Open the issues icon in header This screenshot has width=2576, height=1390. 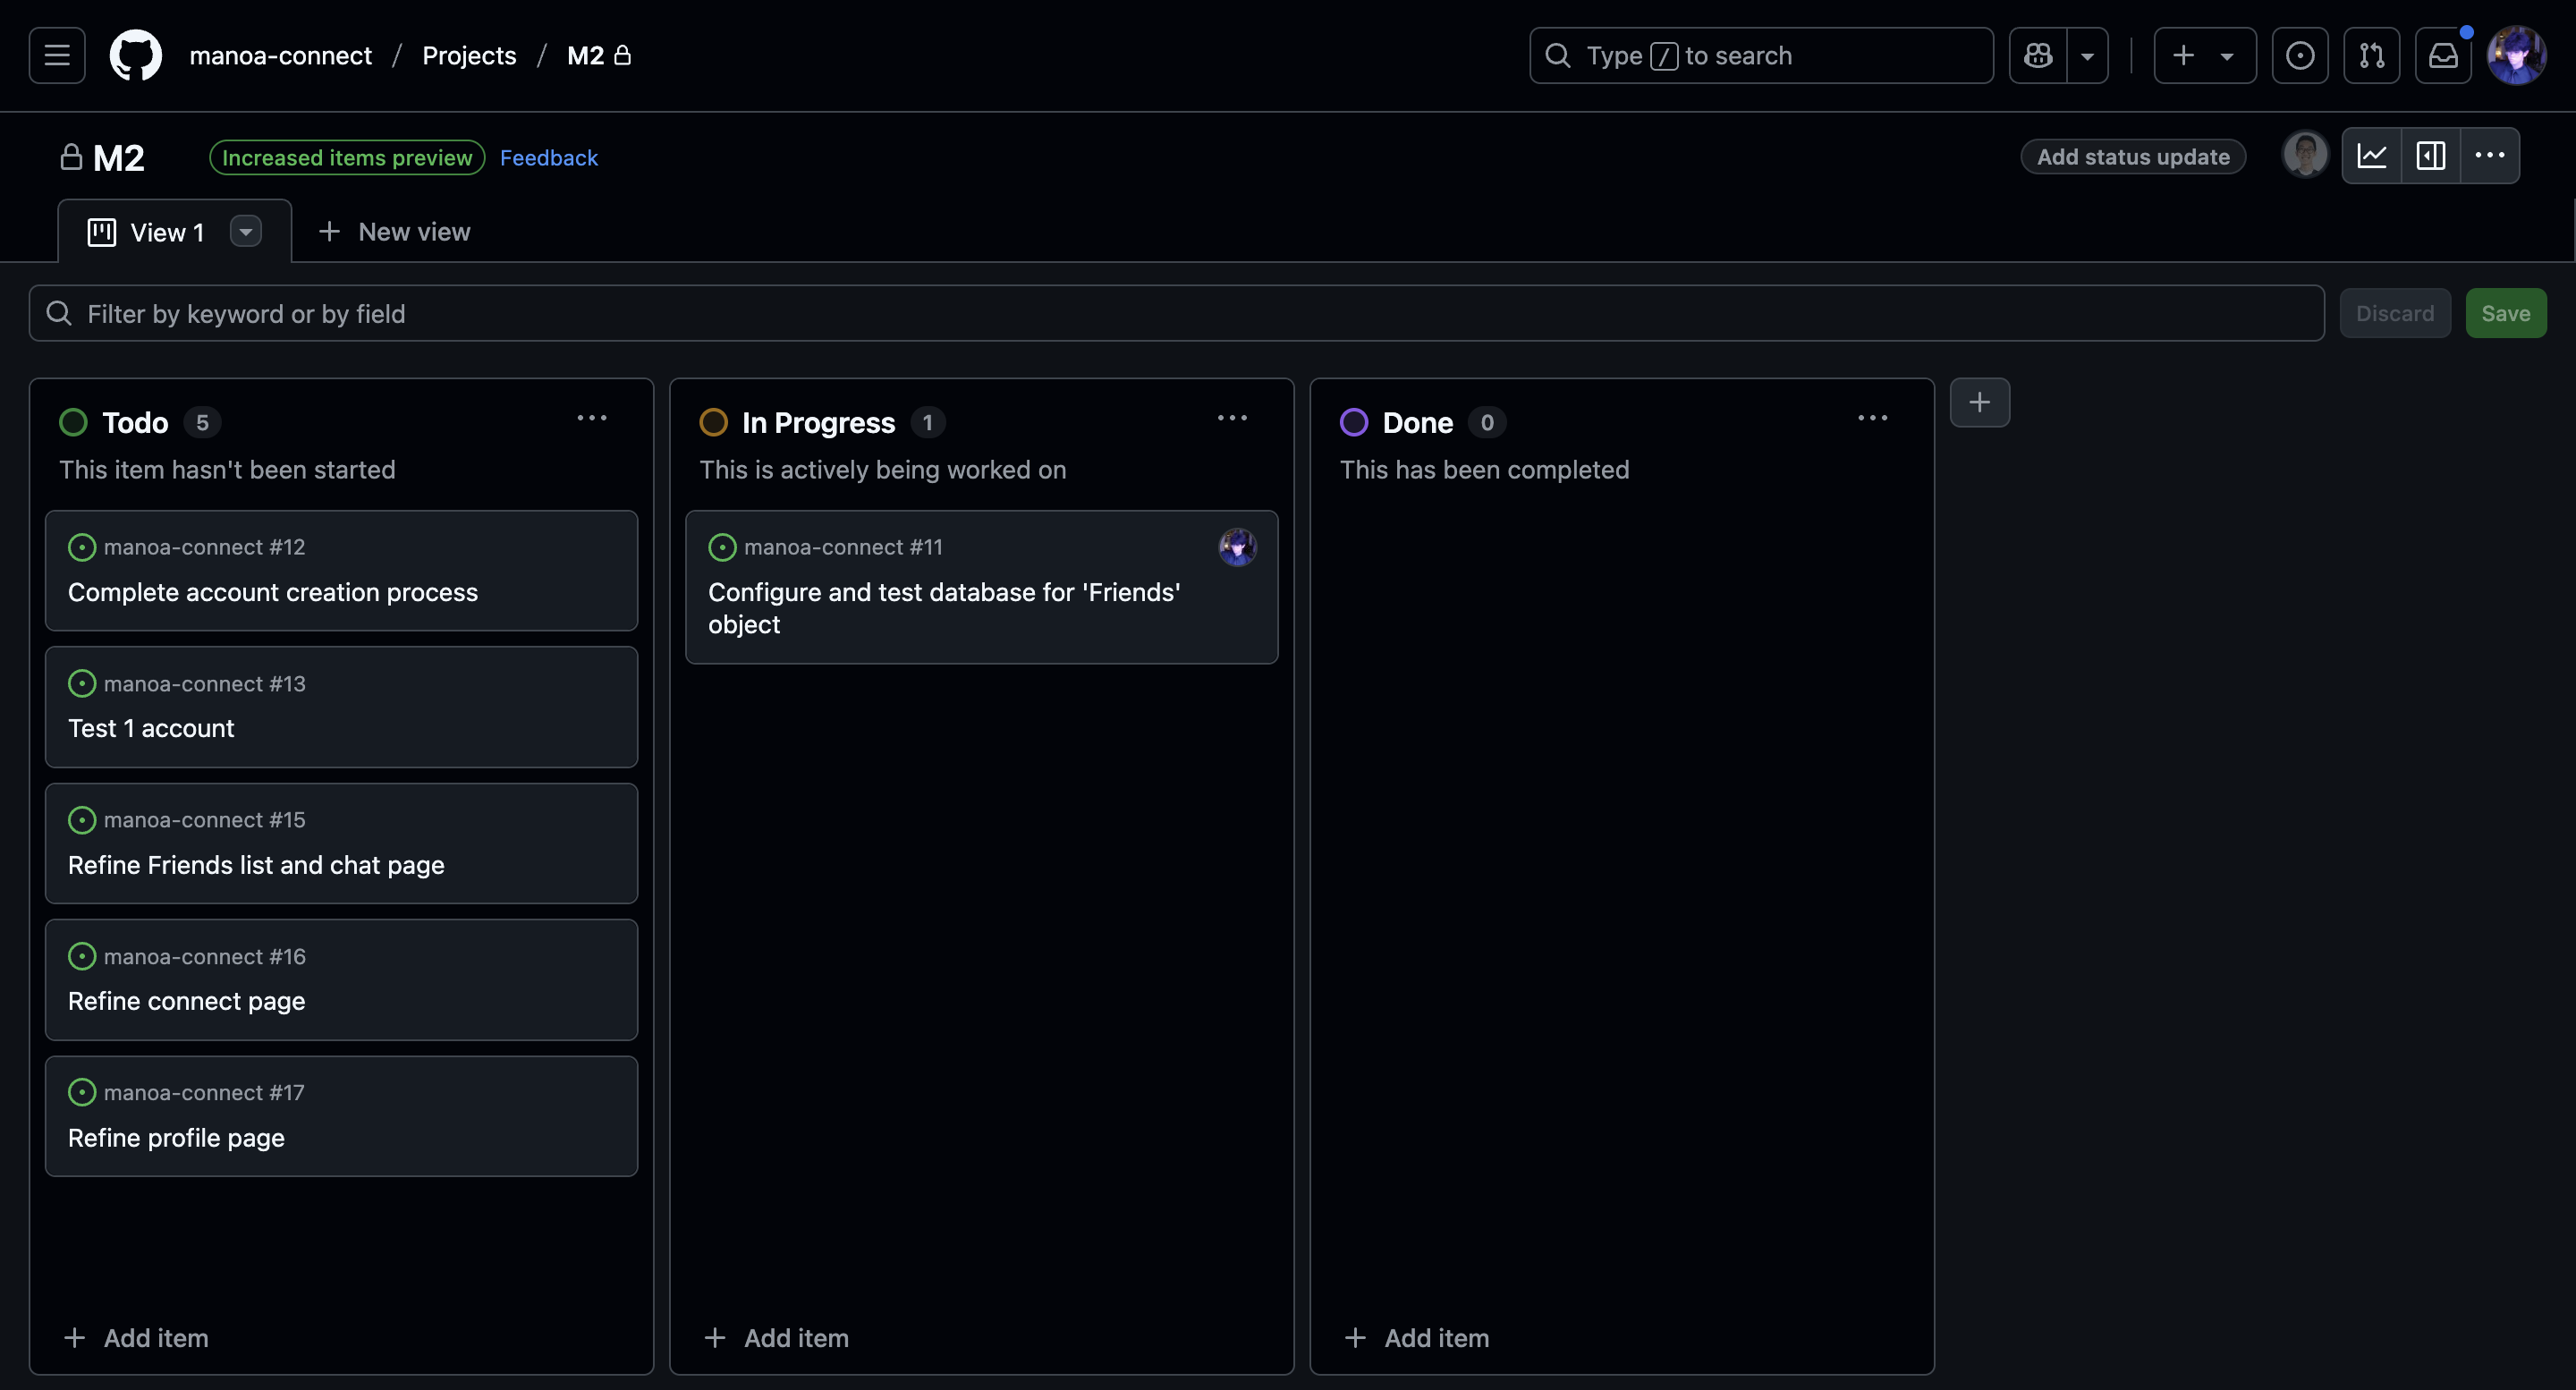pos(2299,55)
